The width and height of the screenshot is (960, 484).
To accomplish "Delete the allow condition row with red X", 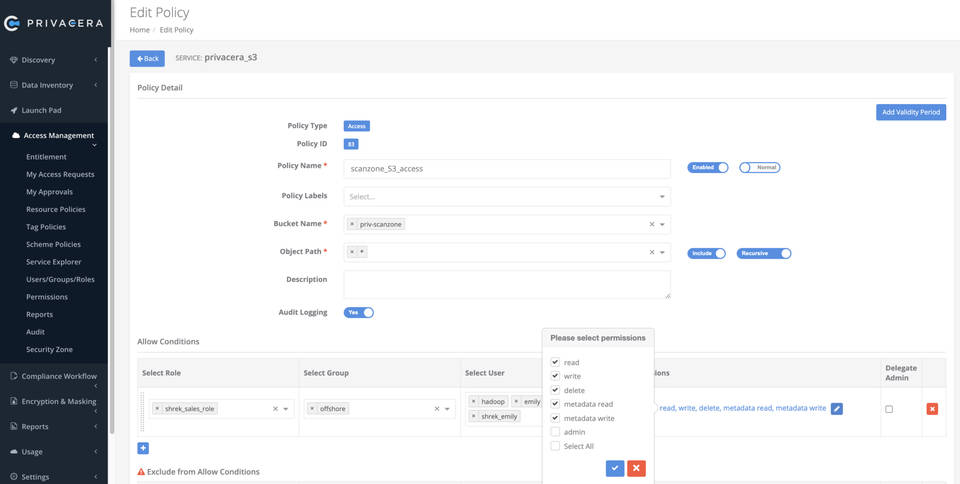I will coord(932,408).
